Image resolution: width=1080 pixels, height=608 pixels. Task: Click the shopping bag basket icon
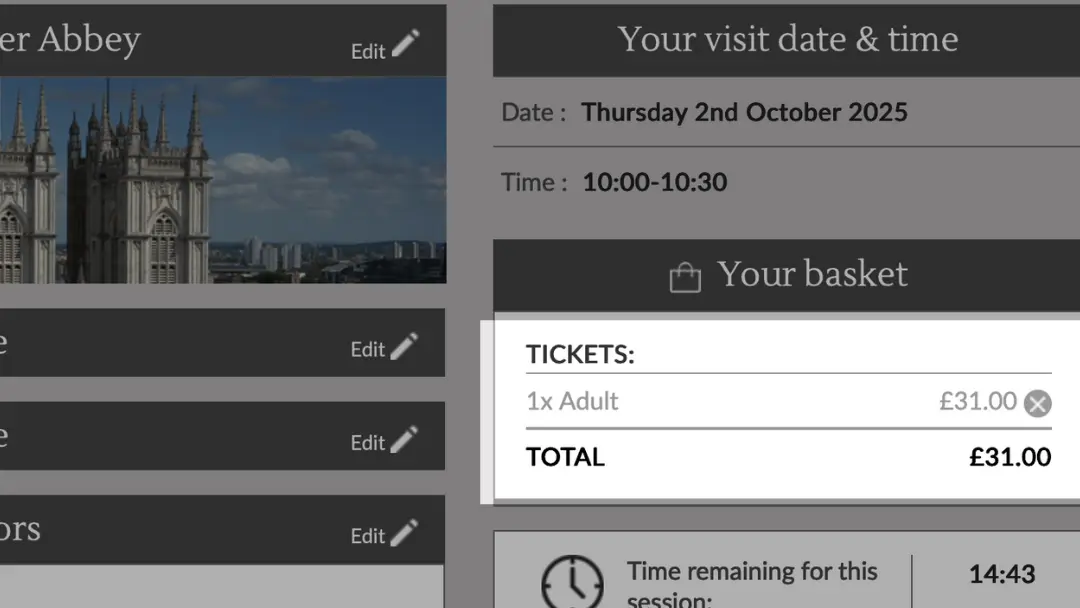tap(685, 276)
